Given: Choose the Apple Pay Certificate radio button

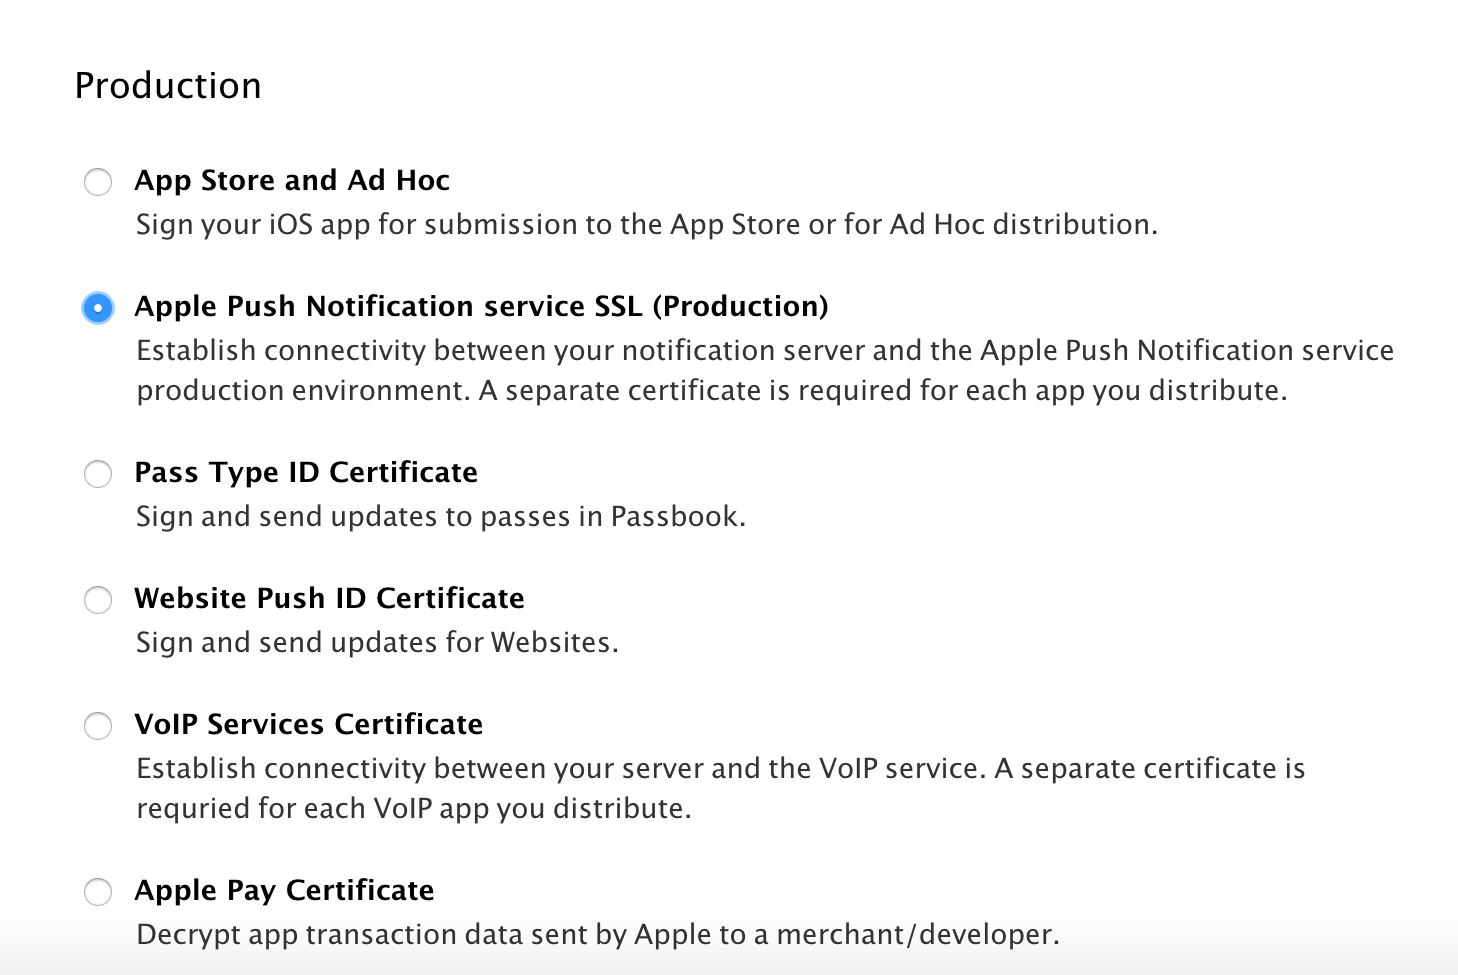Looking at the screenshot, I should point(98,892).
